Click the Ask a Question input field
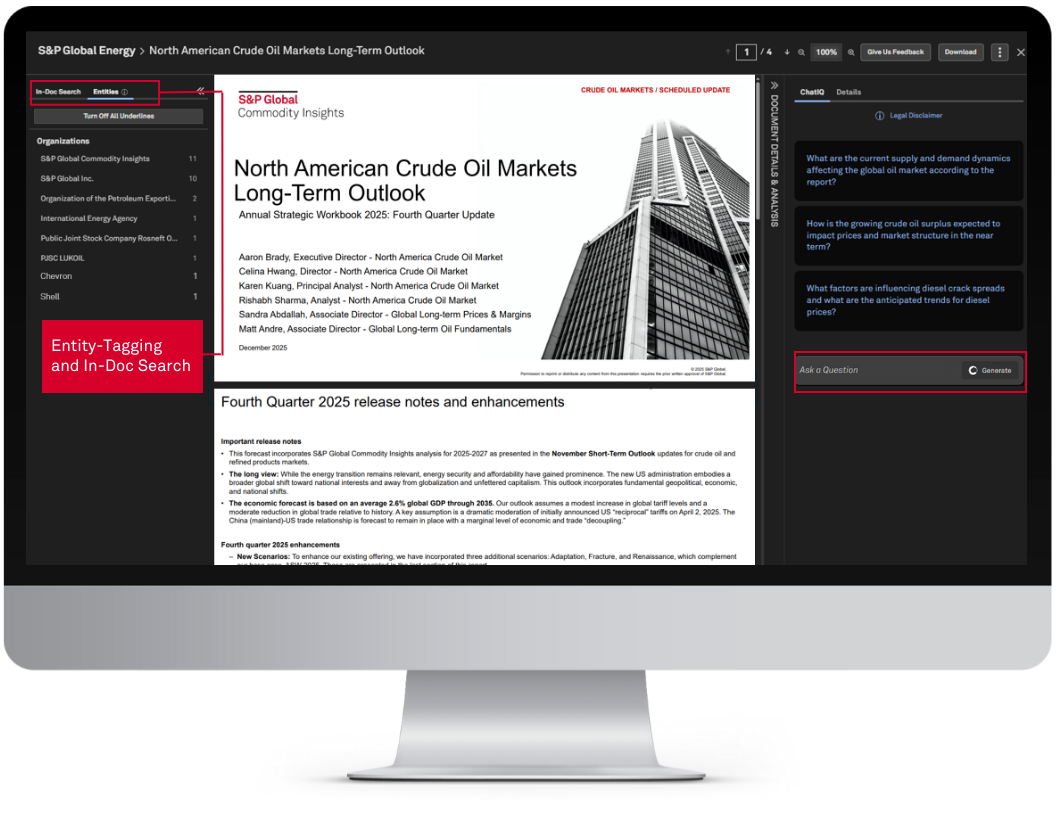The width and height of the screenshot is (1056, 816). click(x=875, y=370)
